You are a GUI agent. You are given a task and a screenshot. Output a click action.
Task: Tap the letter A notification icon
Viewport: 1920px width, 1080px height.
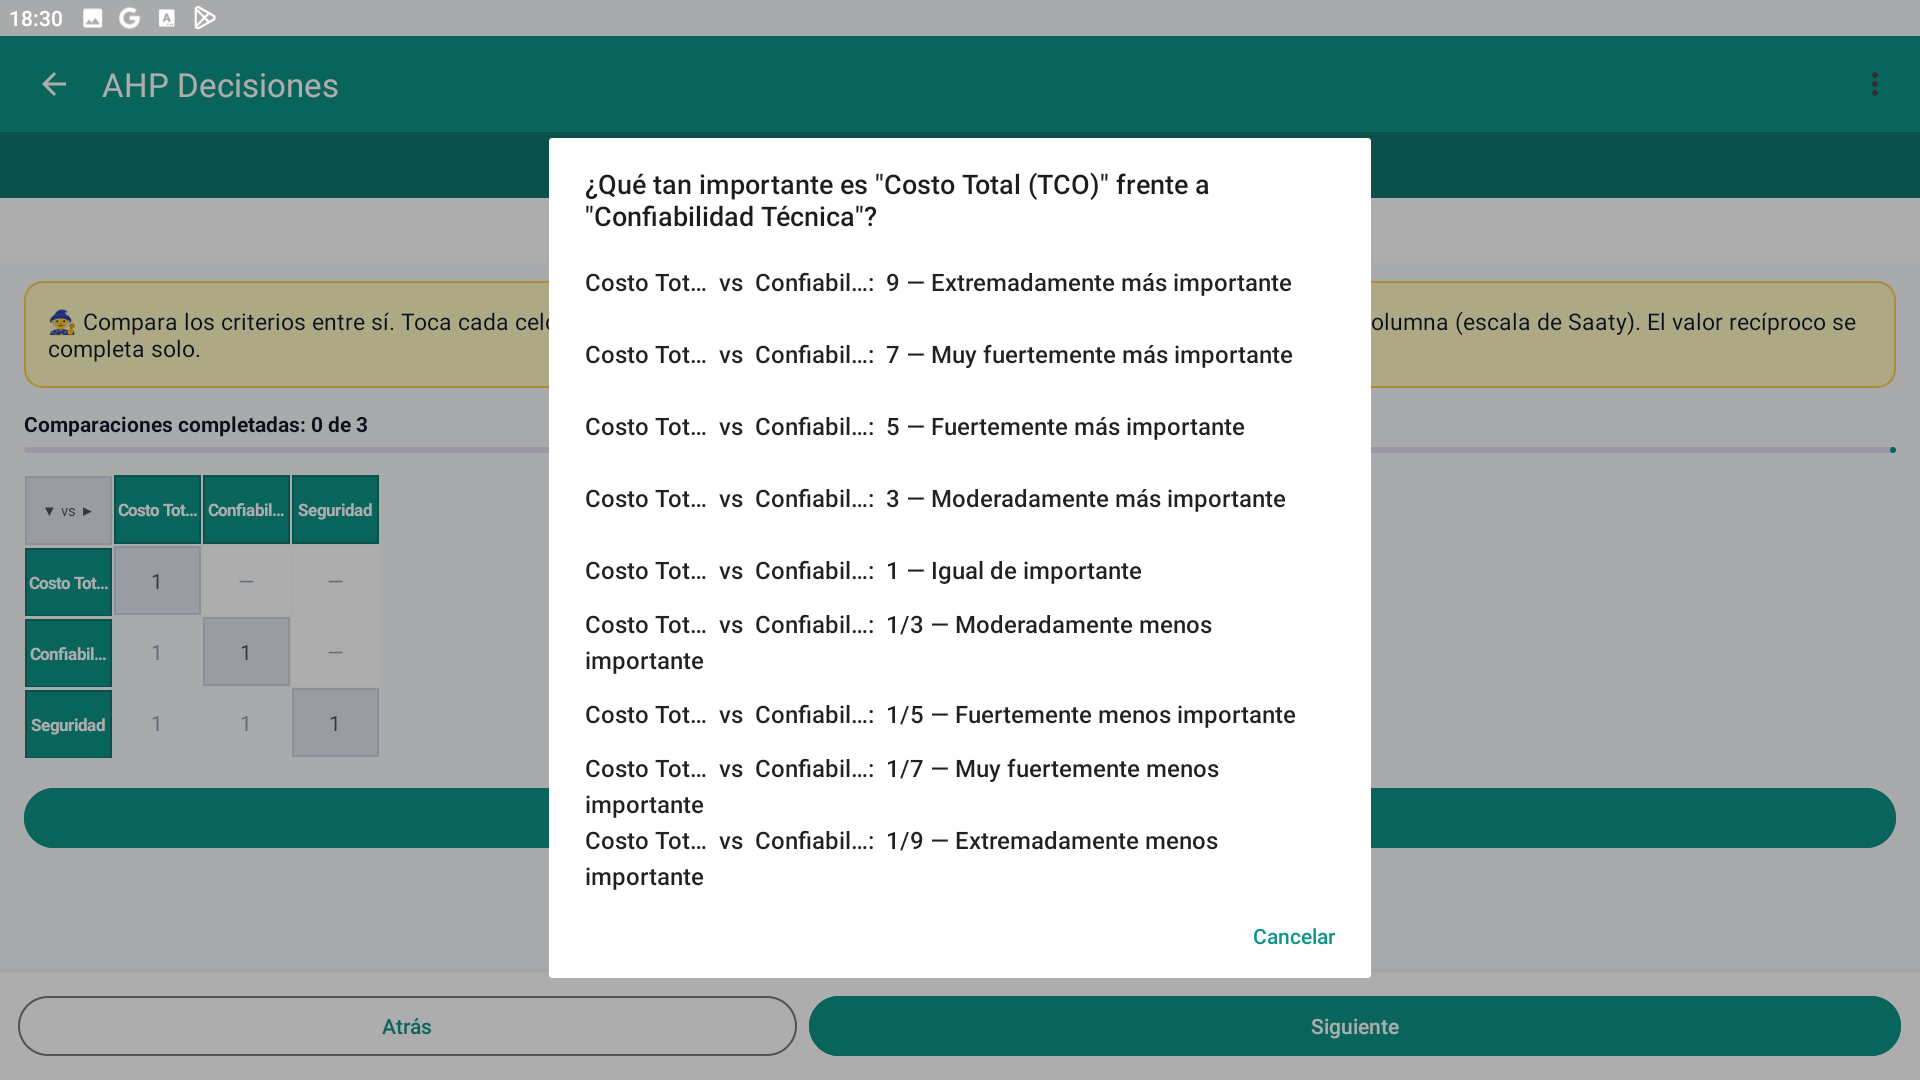pyautogui.click(x=167, y=18)
